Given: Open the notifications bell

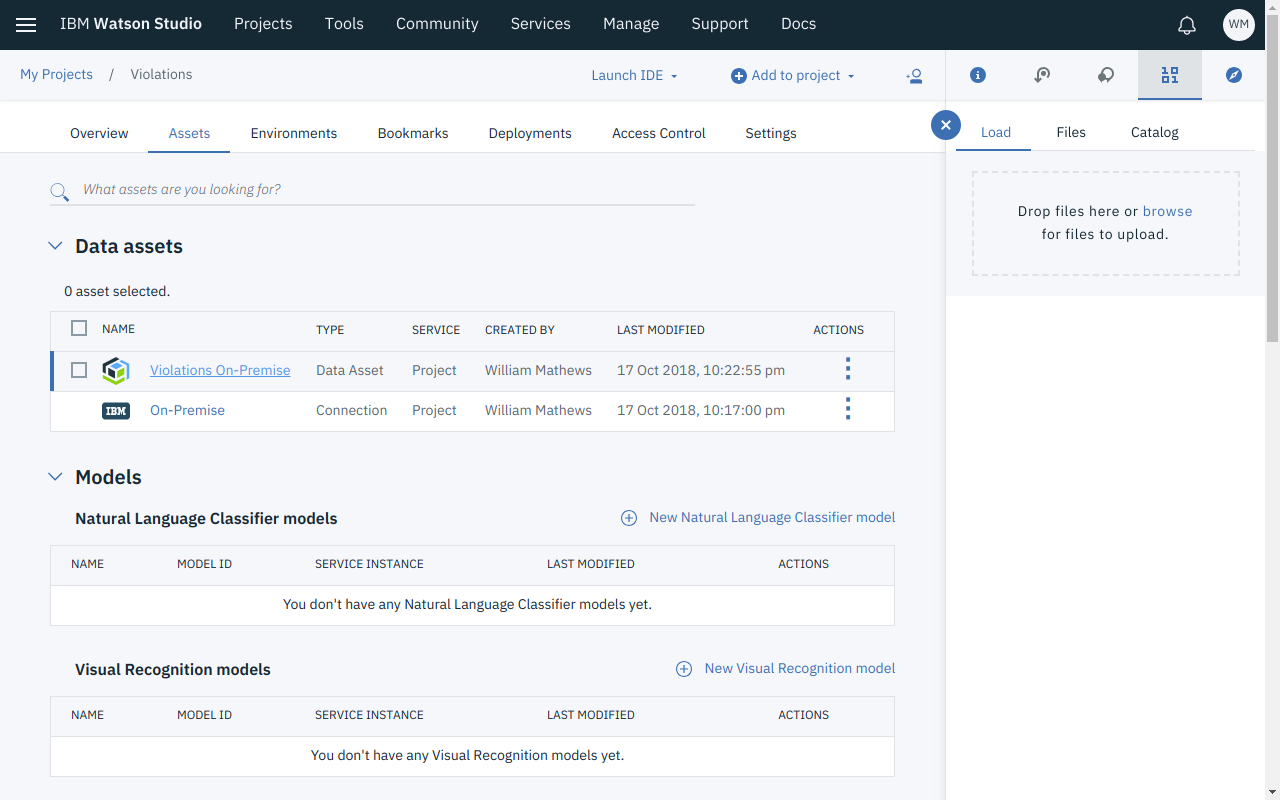Looking at the screenshot, I should tap(1187, 25).
